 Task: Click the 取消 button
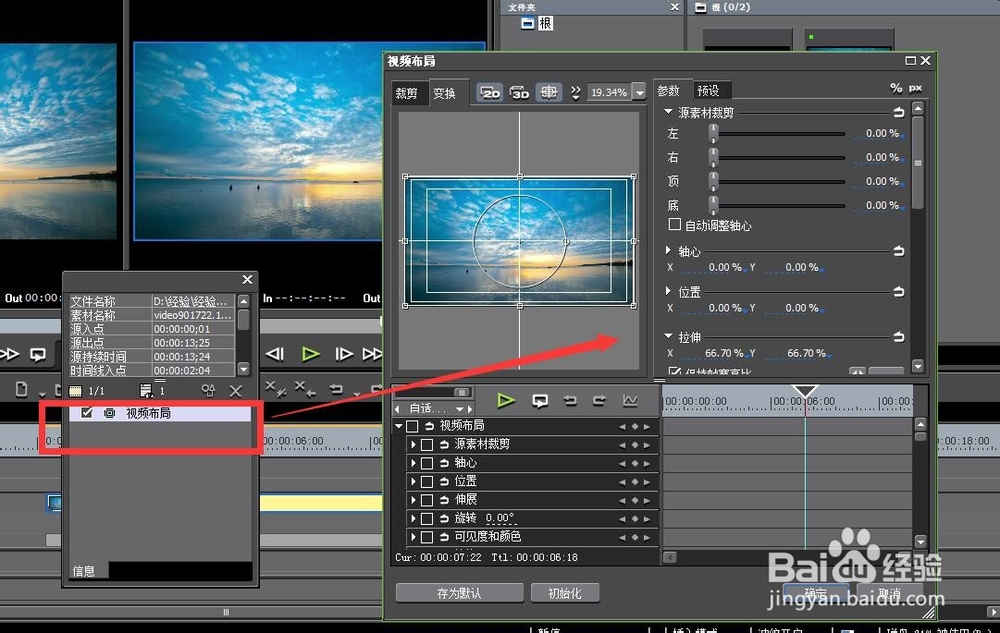pos(889,593)
